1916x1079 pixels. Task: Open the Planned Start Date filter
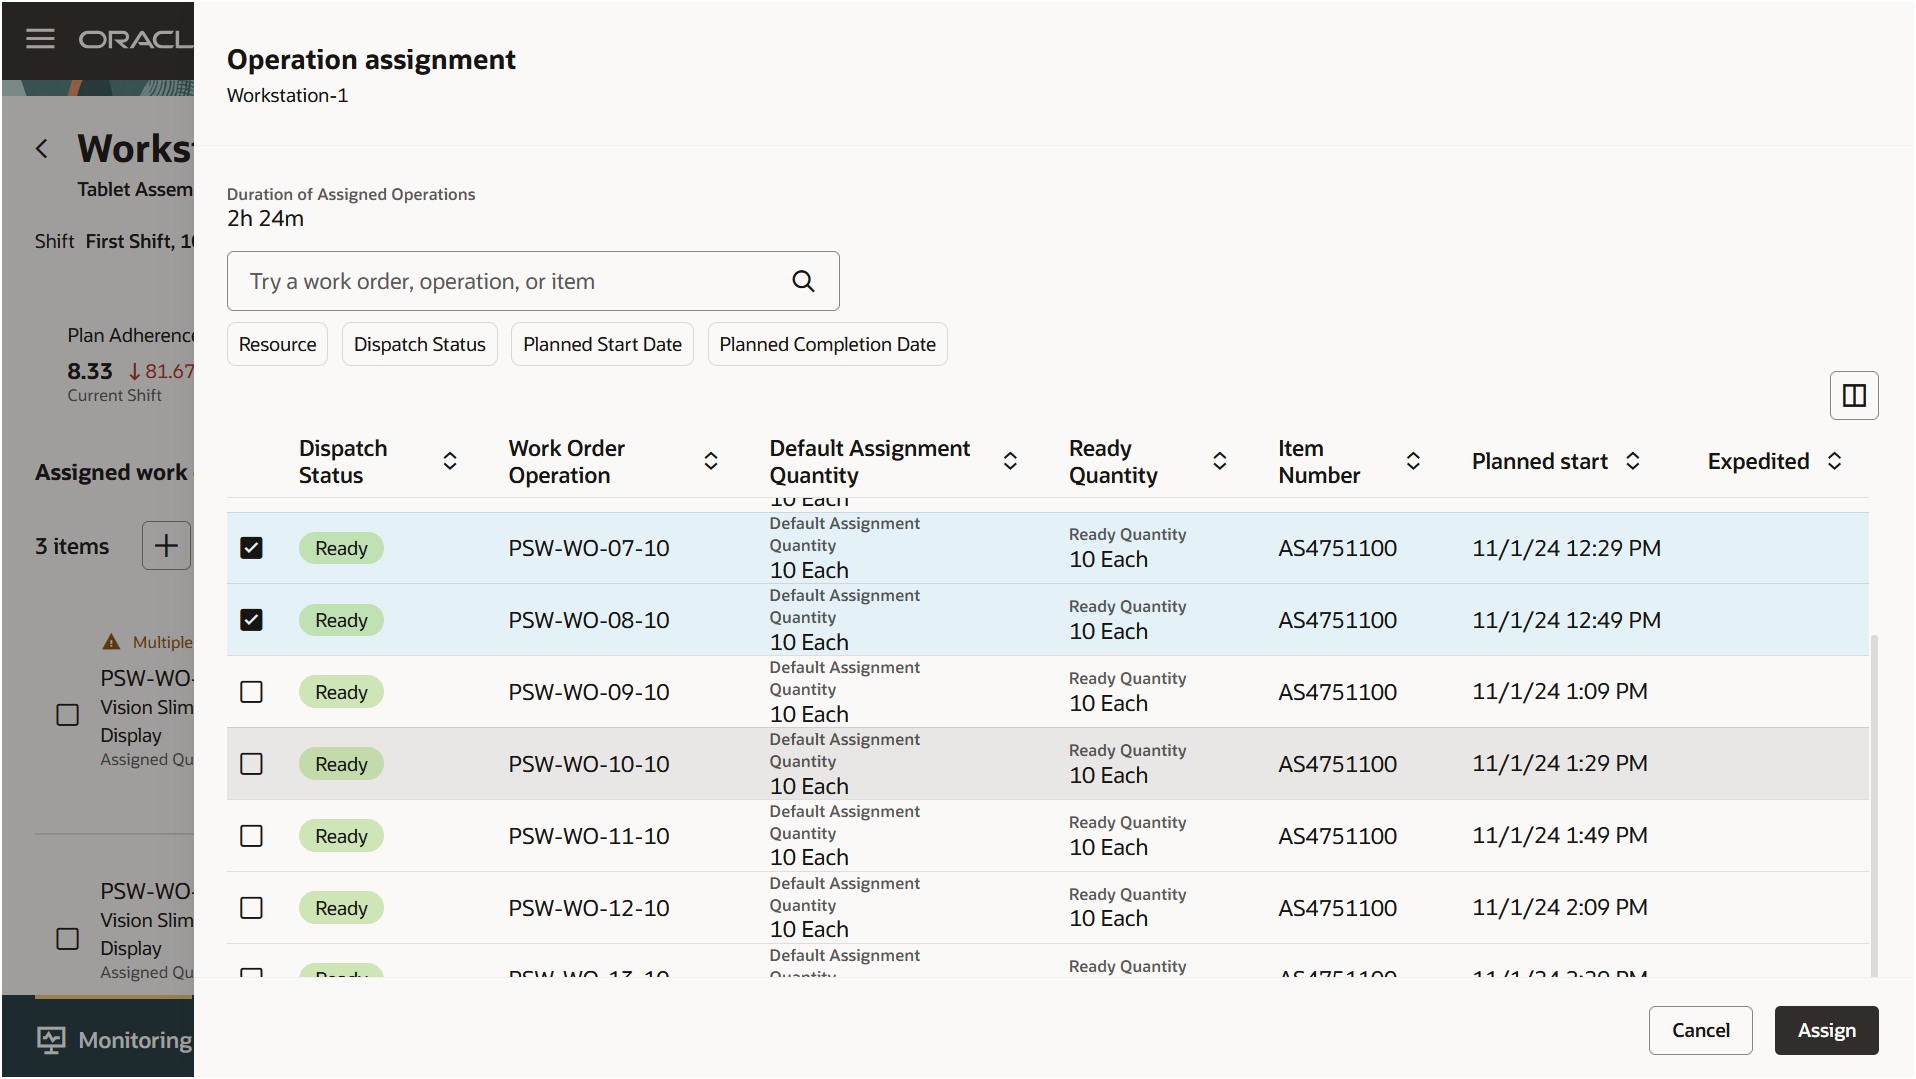[x=602, y=344]
